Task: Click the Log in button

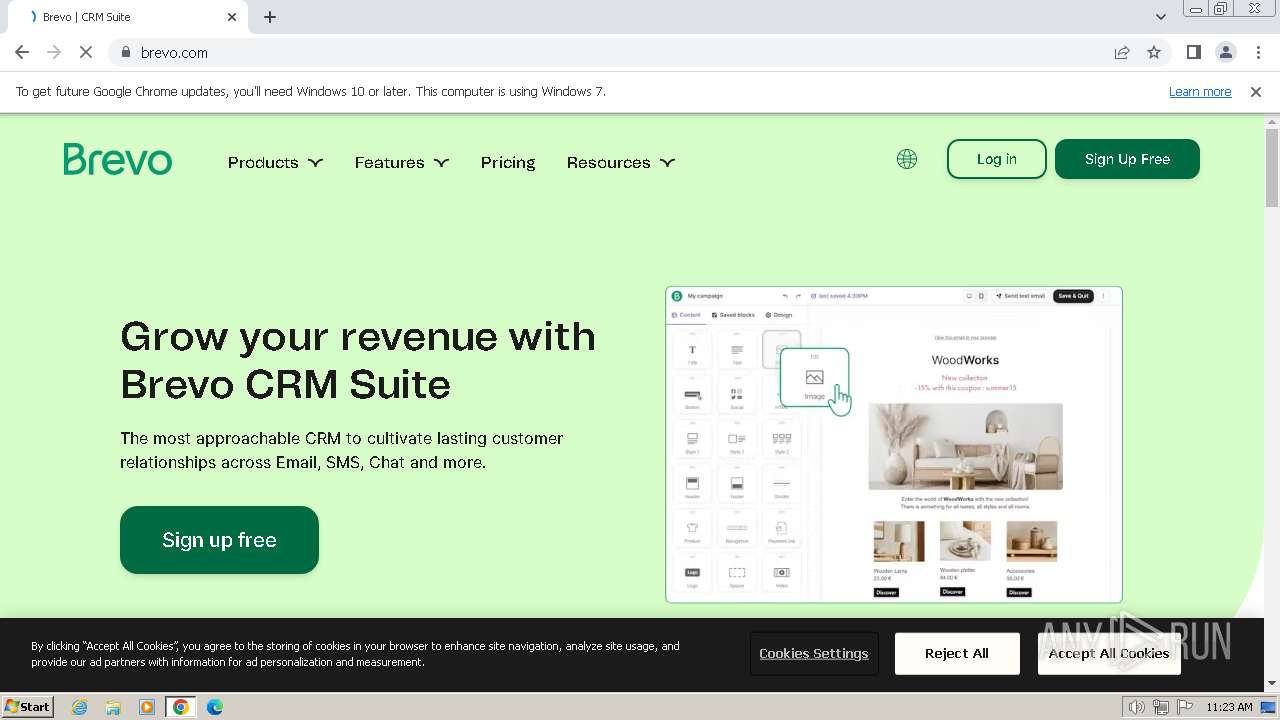Action: pos(997,159)
